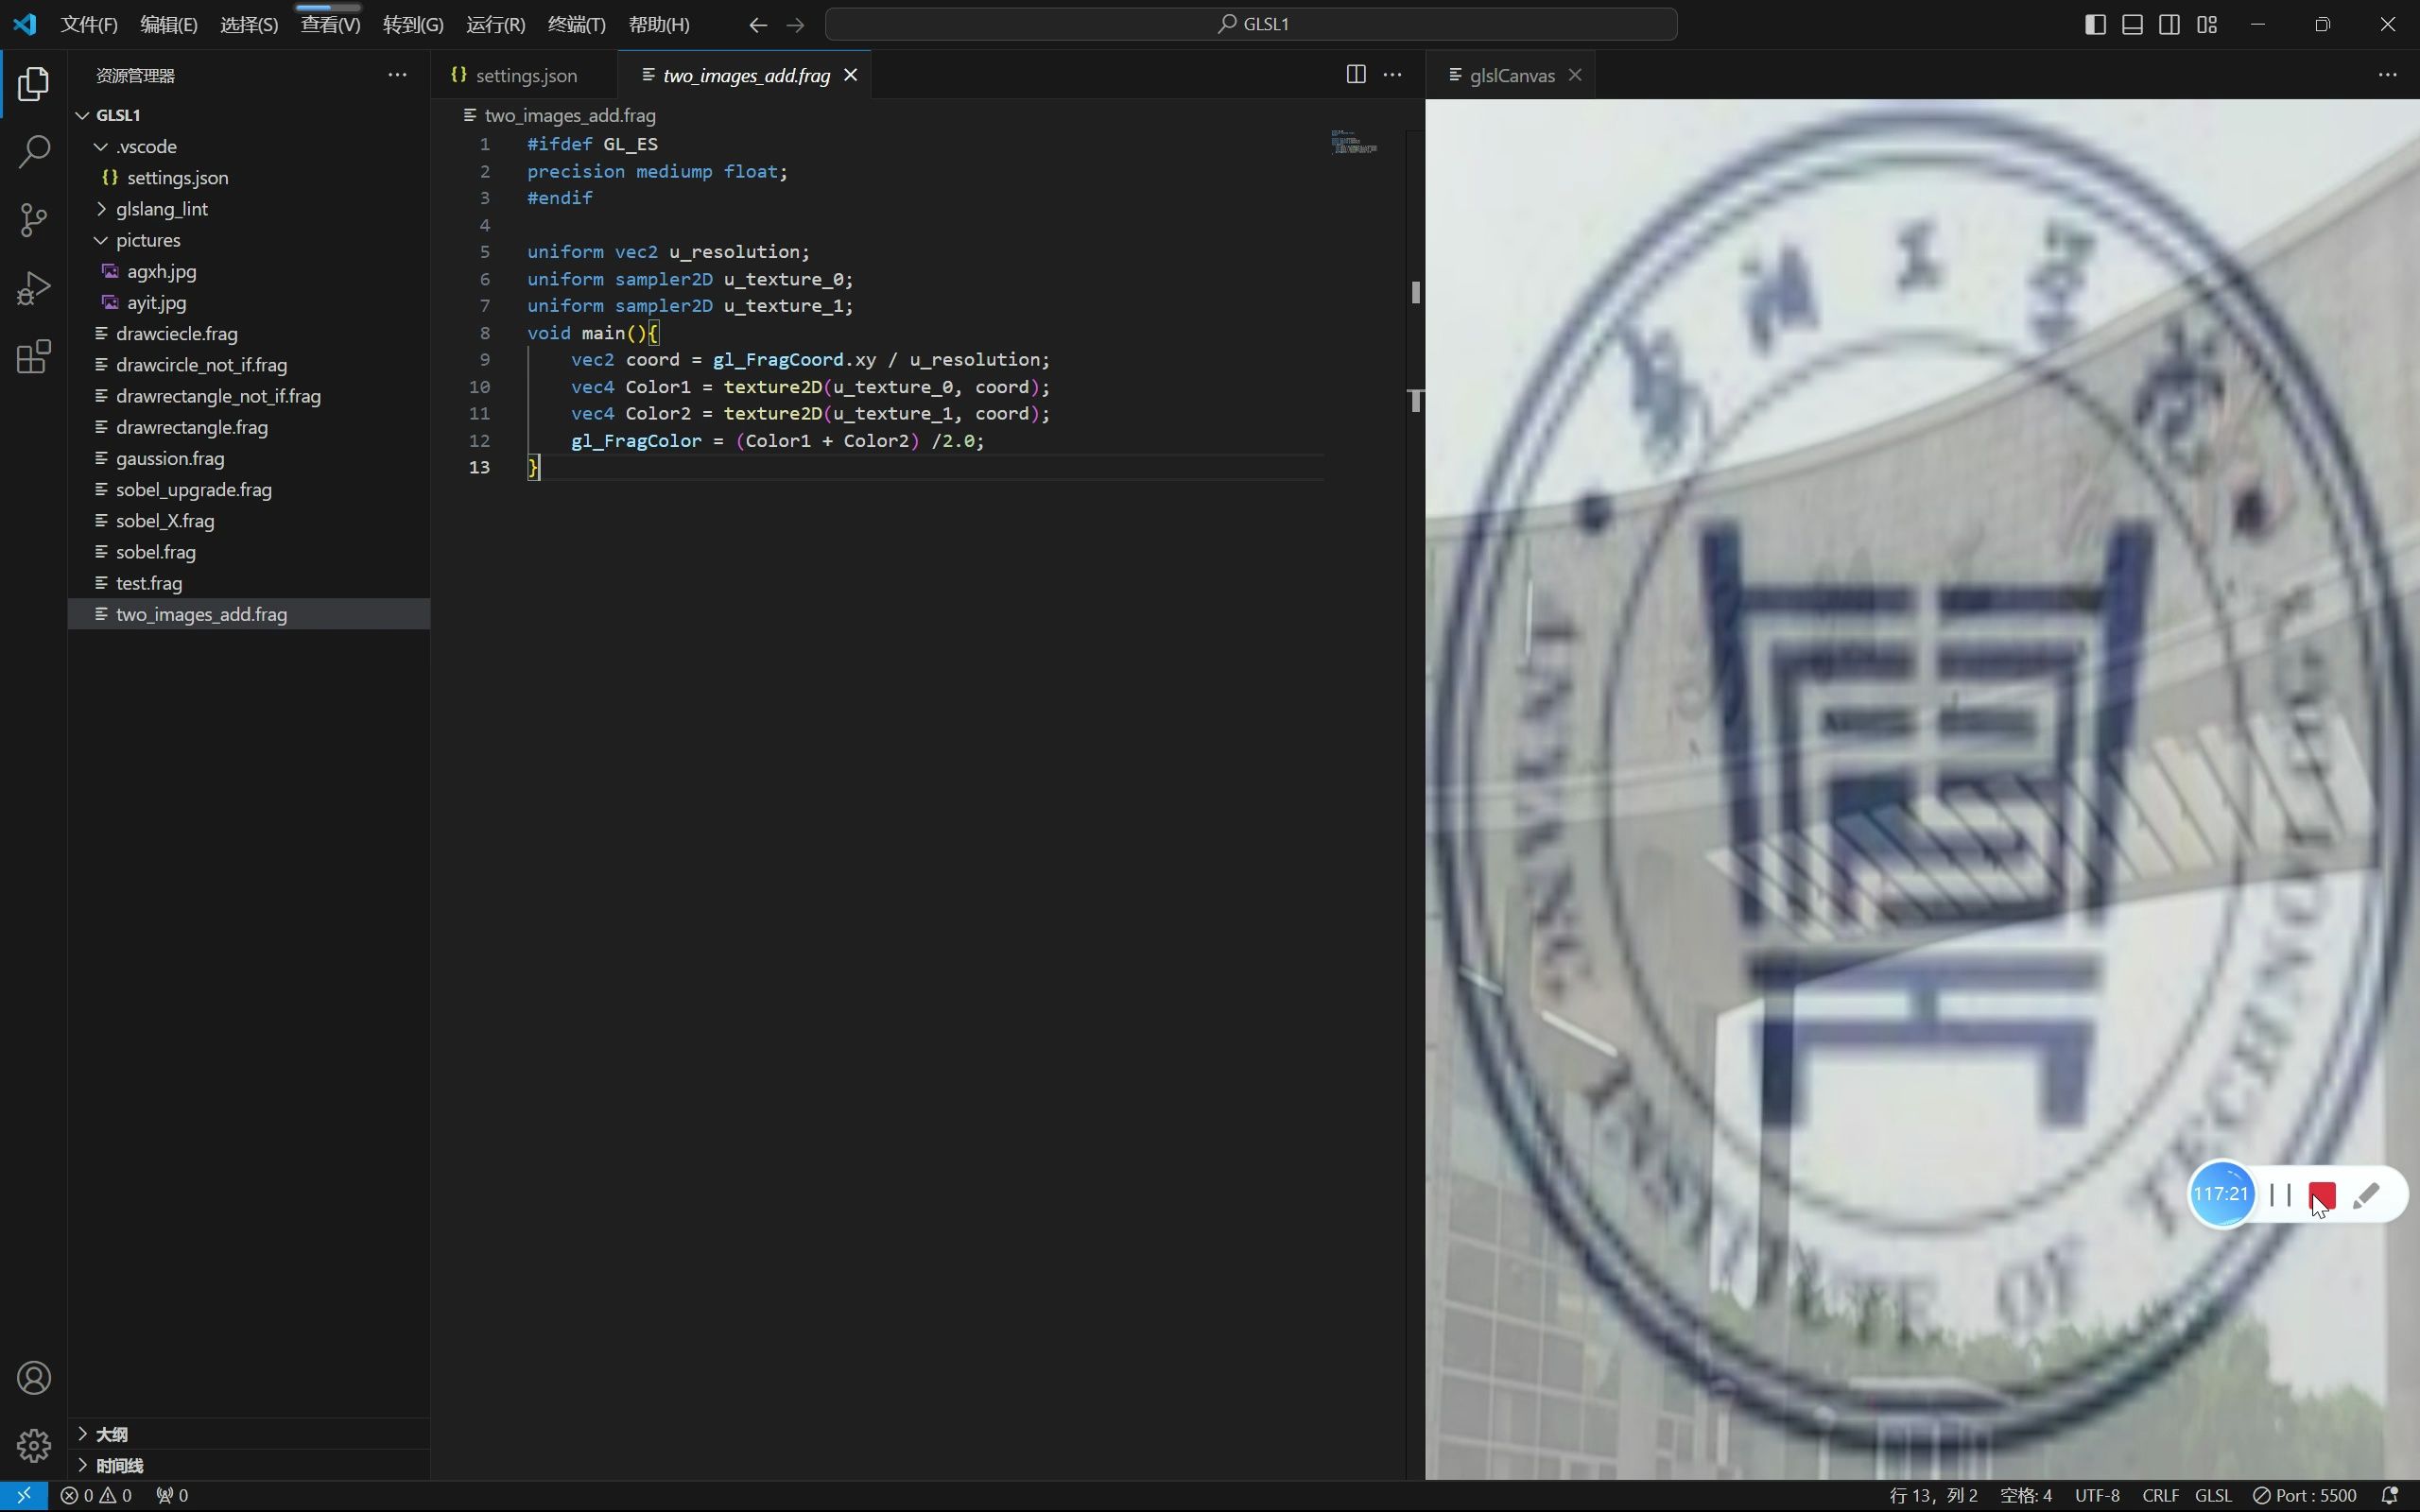Open Explorer views and more actions
Image resolution: width=2420 pixels, height=1512 pixels.
(397, 75)
